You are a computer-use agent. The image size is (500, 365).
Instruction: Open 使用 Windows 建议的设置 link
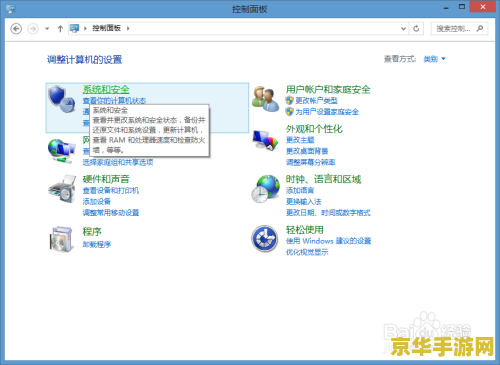point(329,241)
